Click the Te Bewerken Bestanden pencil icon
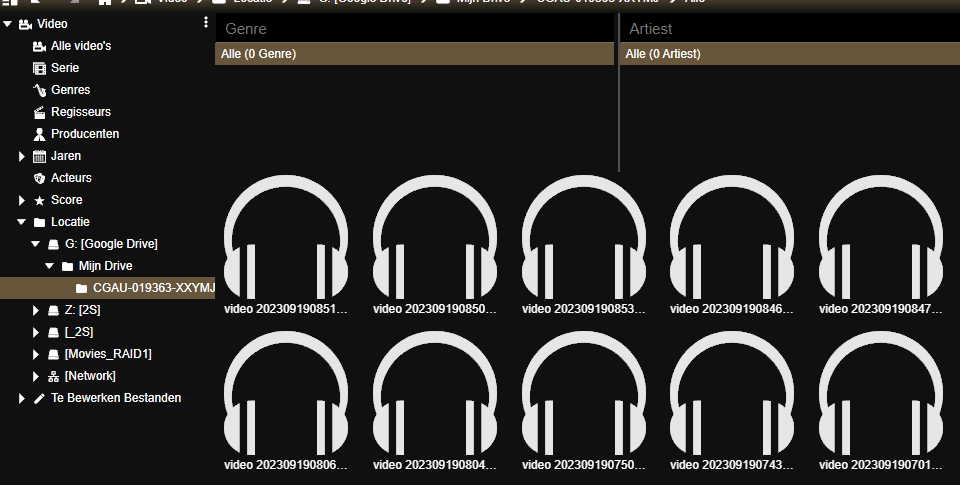The image size is (960, 485). [x=39, y=399]
